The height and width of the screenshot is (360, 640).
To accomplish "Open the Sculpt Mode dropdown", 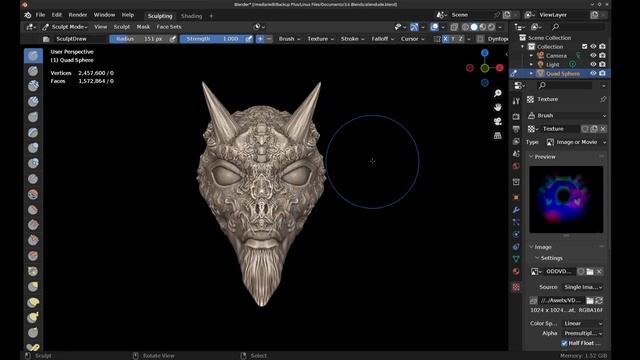I will (x=65, y=27).
